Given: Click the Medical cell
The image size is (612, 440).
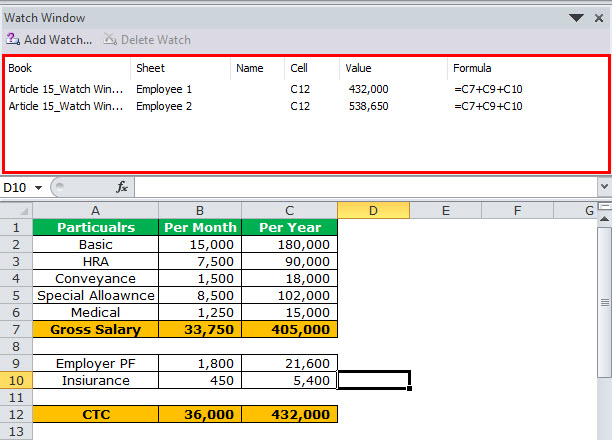Looking at the screenshot, I should tap(96, 312).
